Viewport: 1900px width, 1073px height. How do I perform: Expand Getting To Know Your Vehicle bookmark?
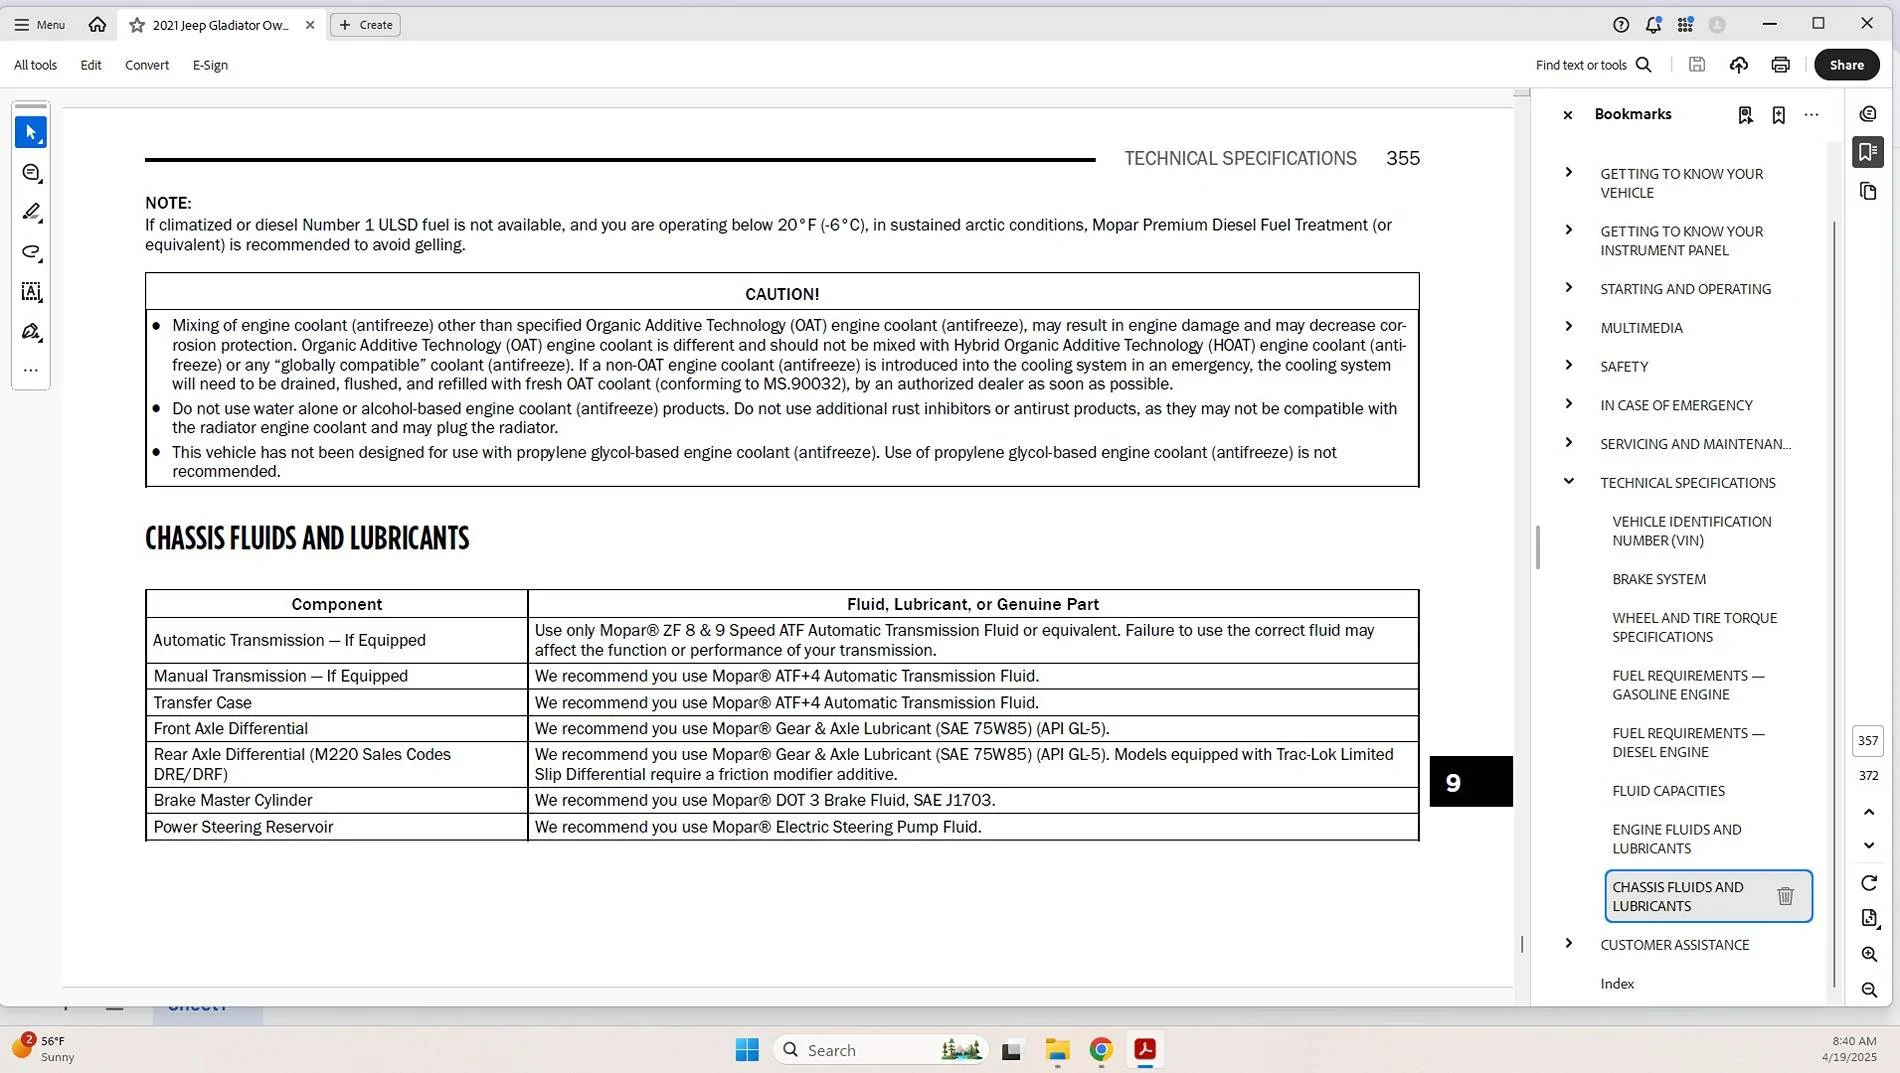pyautogui.click(x=1568, y=173)
